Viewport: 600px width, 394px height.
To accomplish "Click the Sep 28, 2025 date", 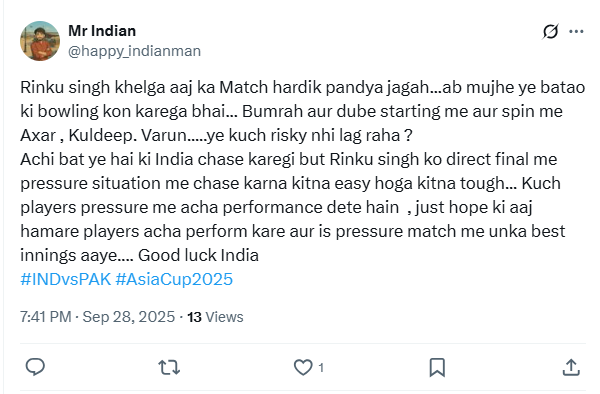I will (129, 317).
